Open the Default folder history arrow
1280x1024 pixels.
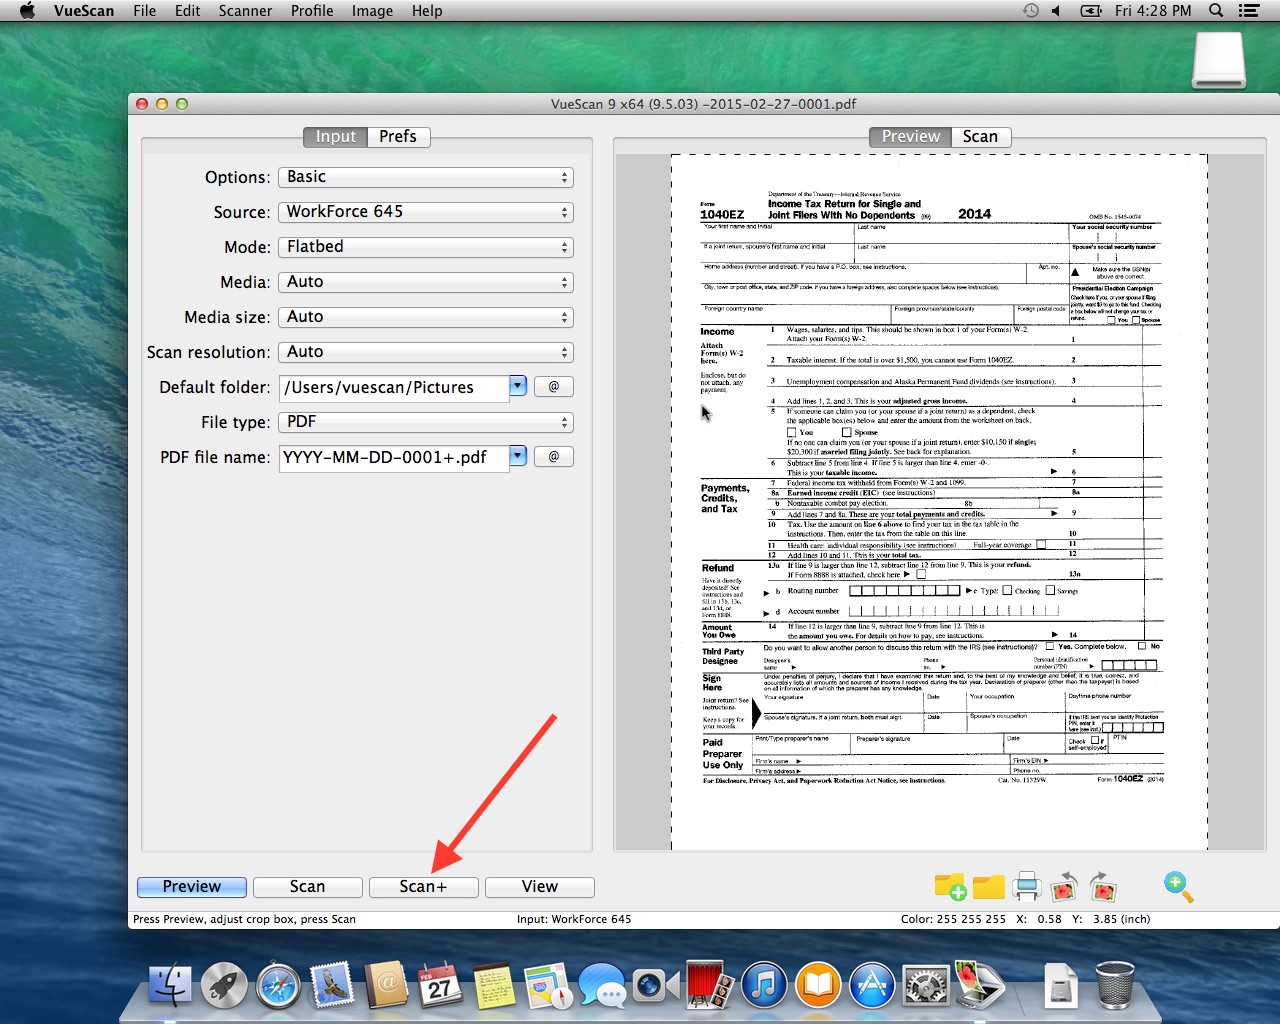[x=517, y=386]
